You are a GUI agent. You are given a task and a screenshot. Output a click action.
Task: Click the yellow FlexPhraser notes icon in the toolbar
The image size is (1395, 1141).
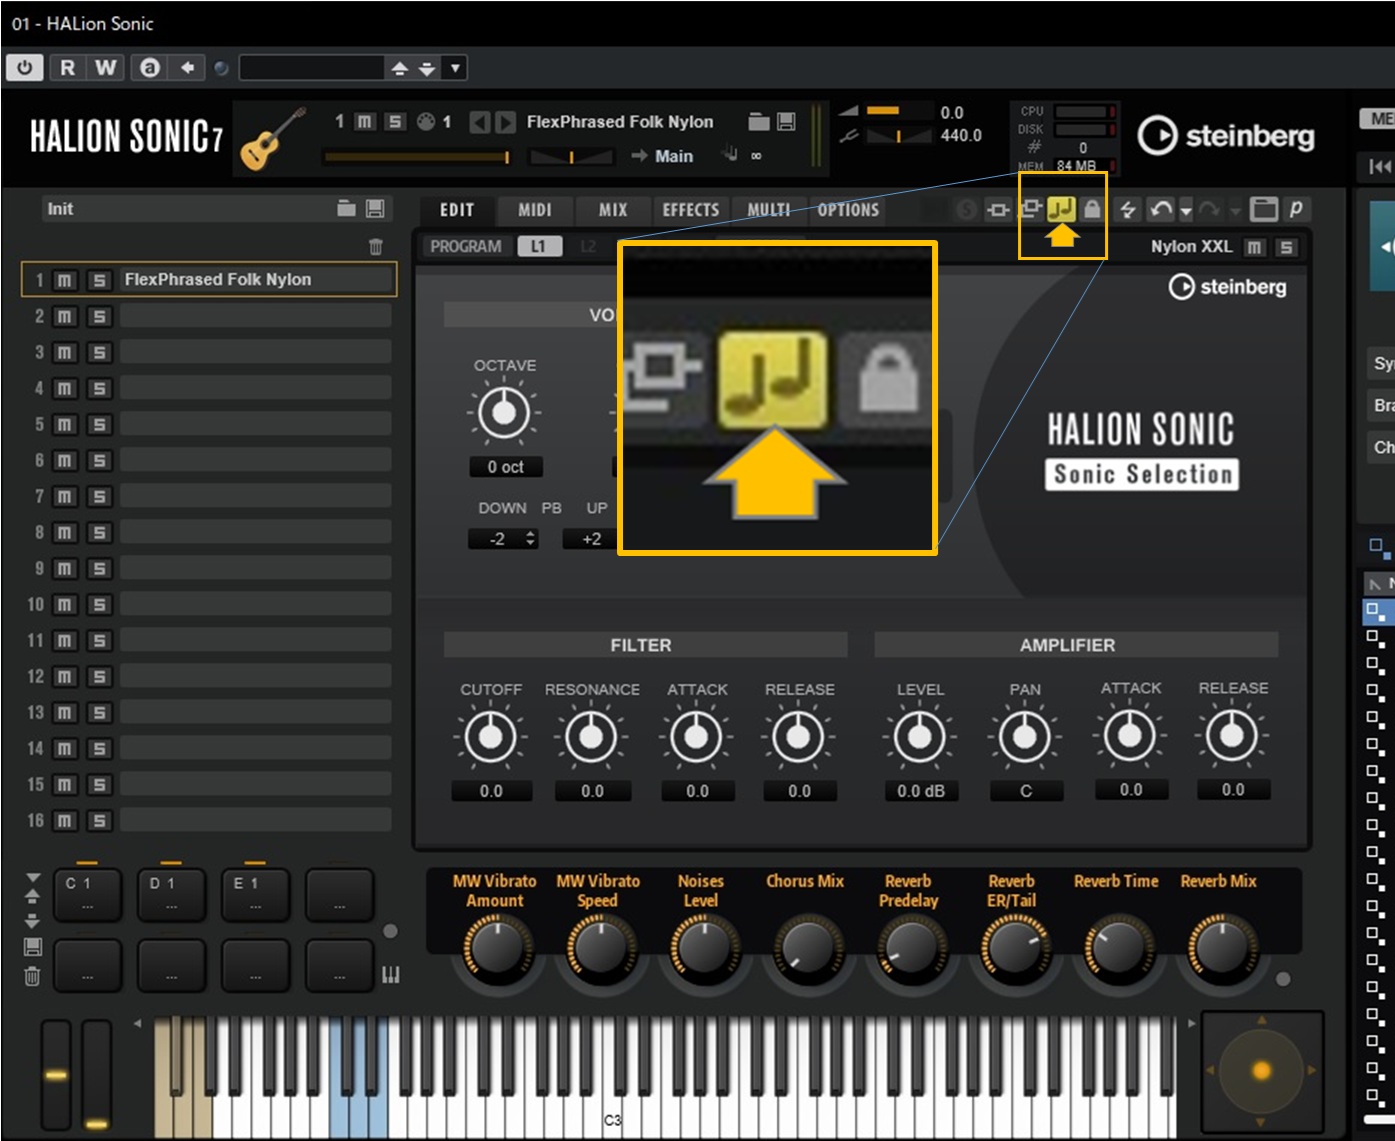(x=1060, y=209)
